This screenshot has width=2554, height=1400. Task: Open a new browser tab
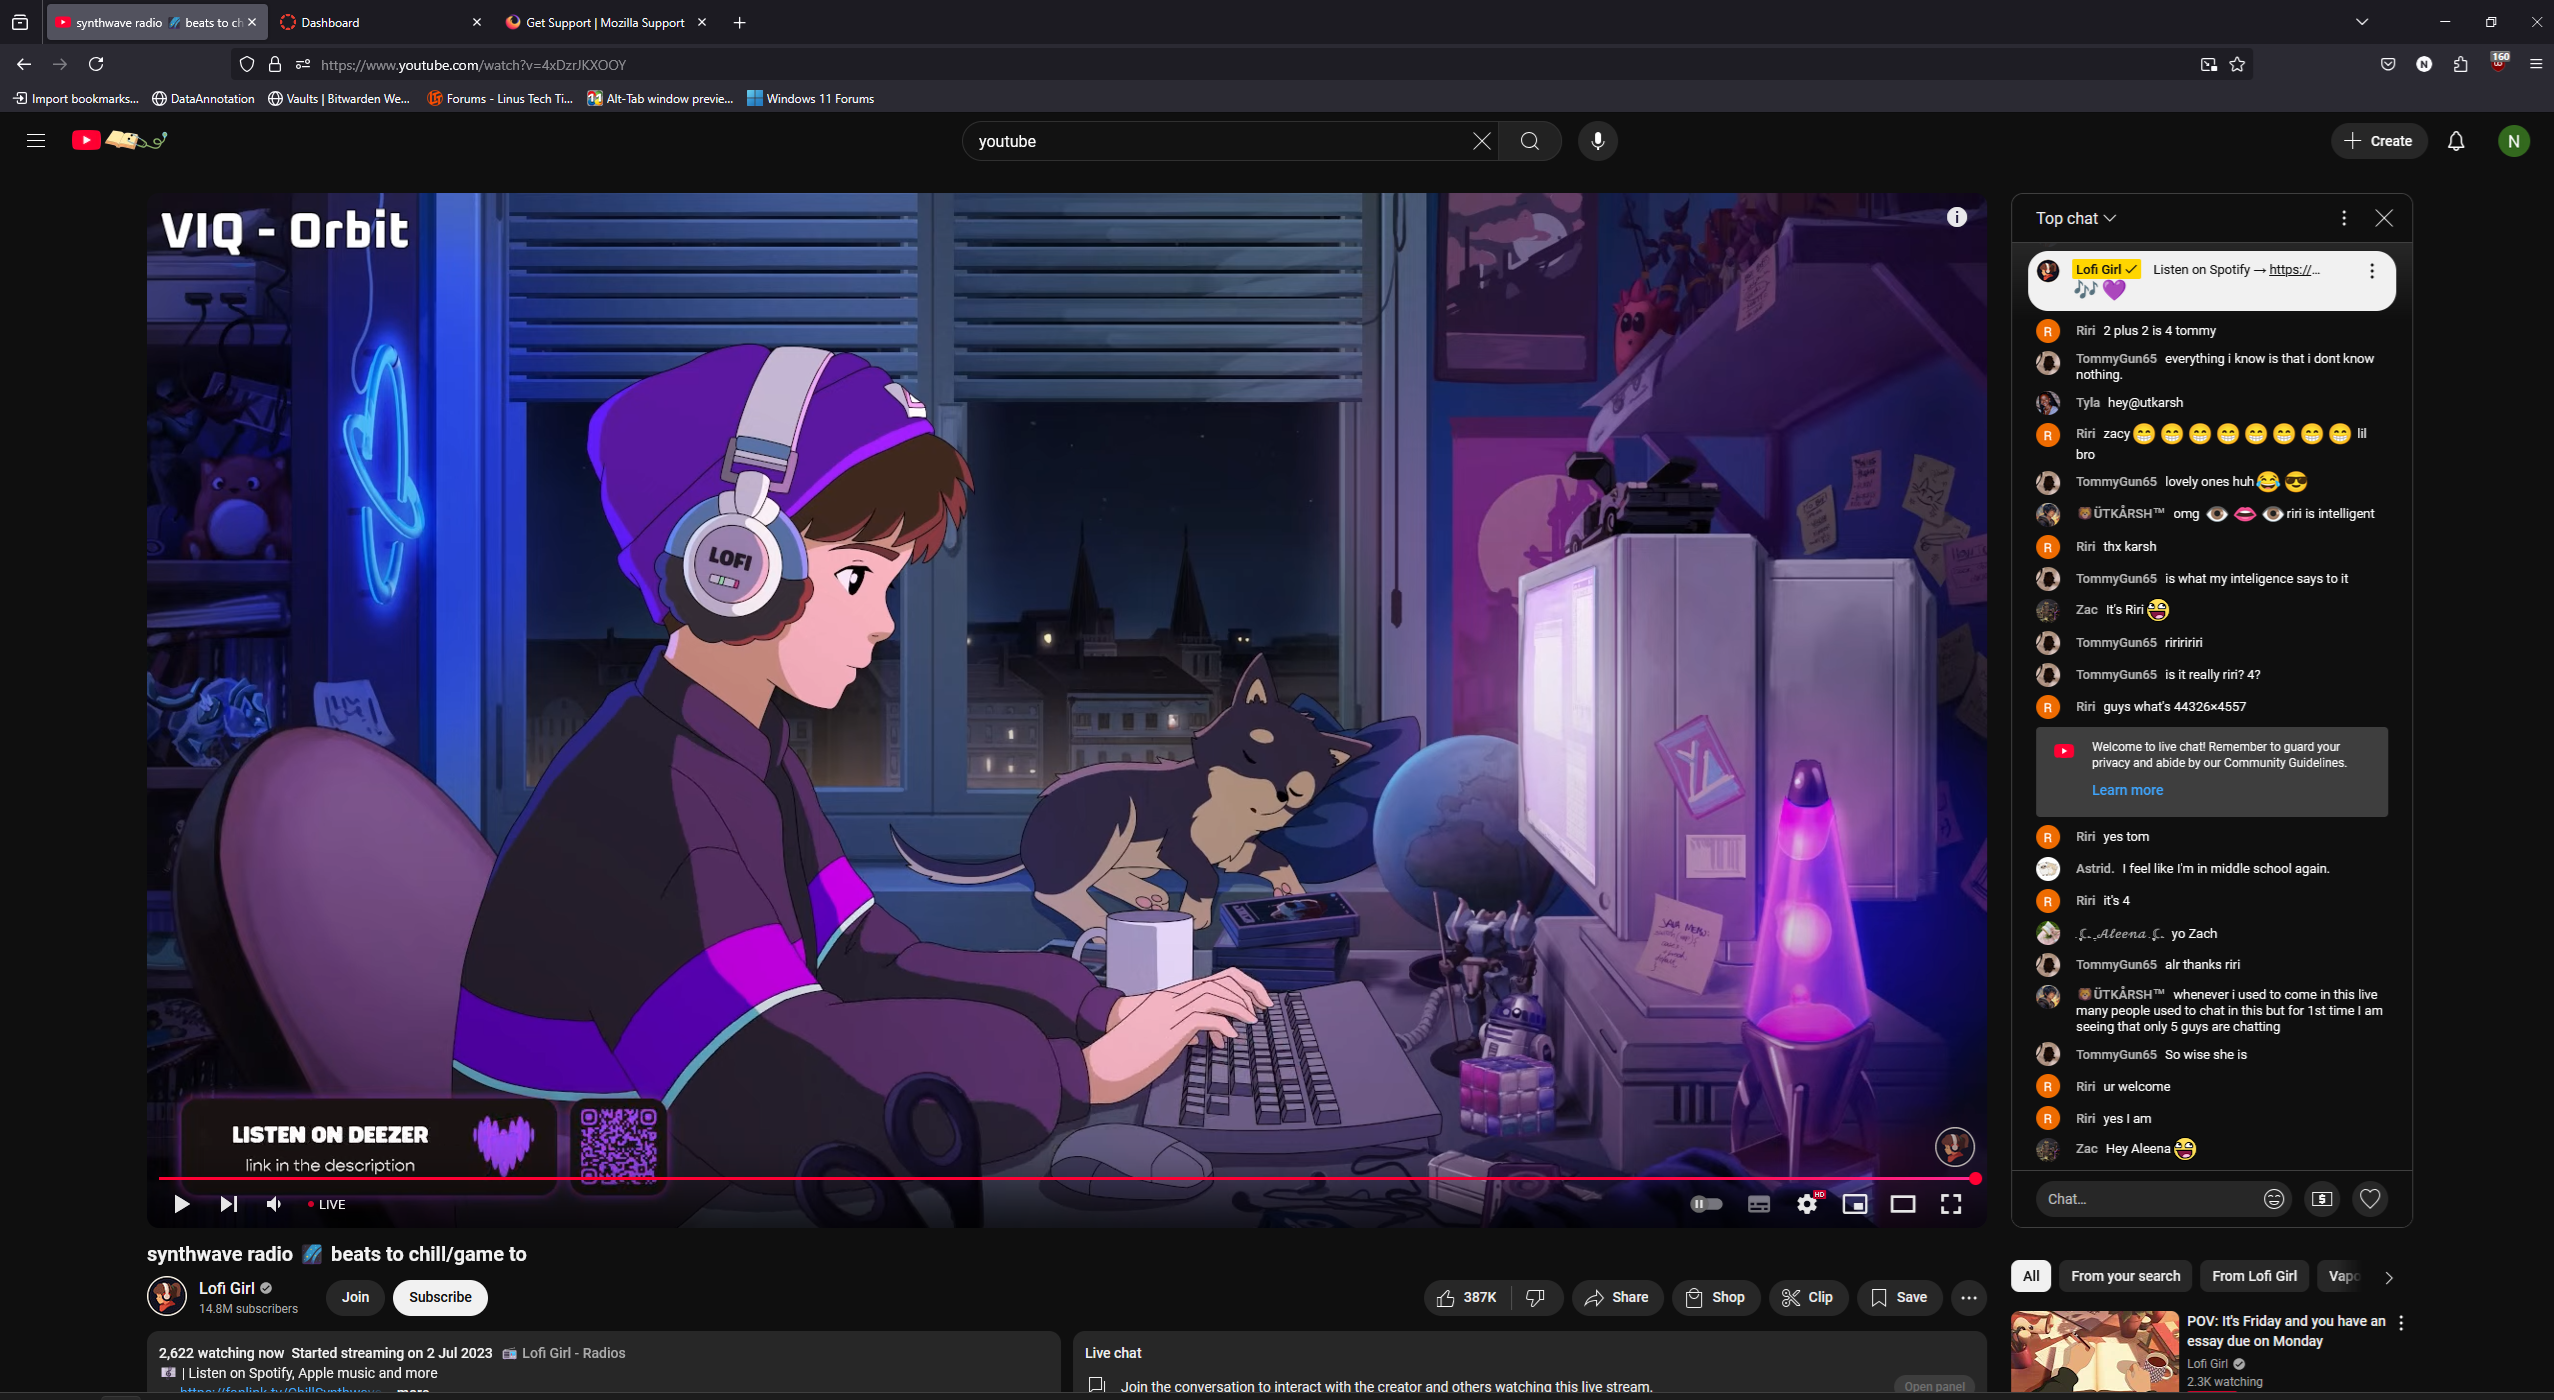click(739, 22)
